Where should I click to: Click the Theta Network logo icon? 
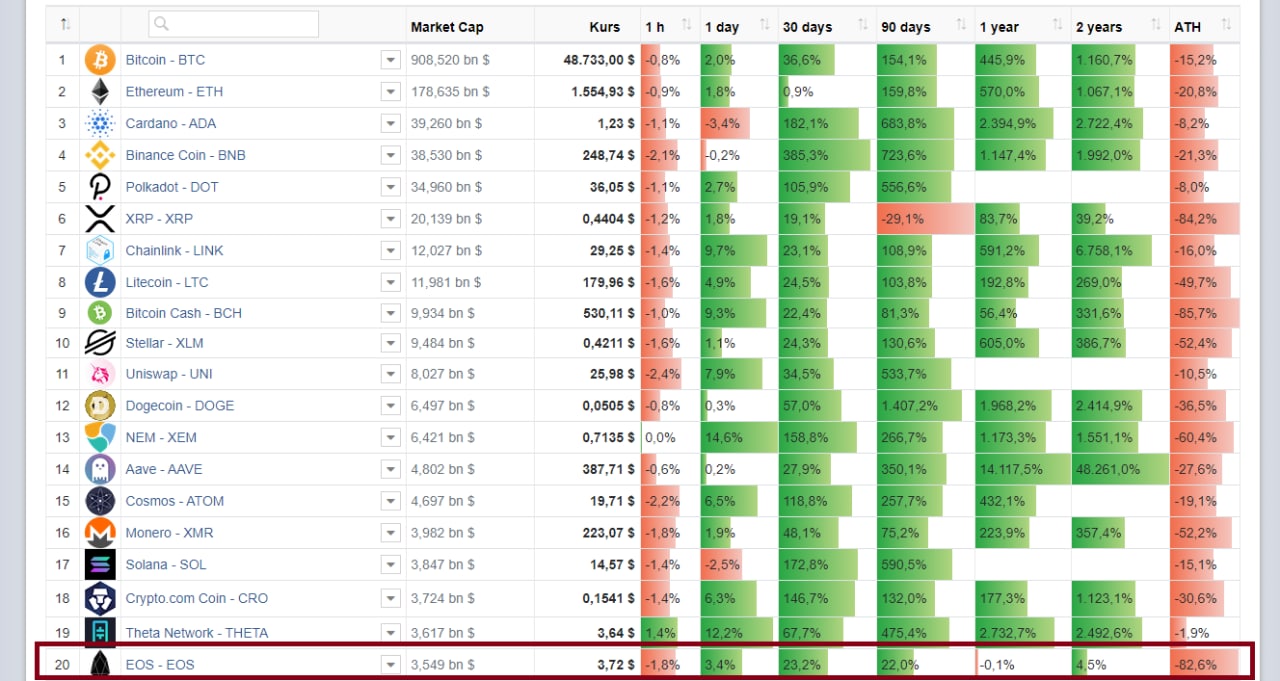pyautogui.click(x=100, y=632)
